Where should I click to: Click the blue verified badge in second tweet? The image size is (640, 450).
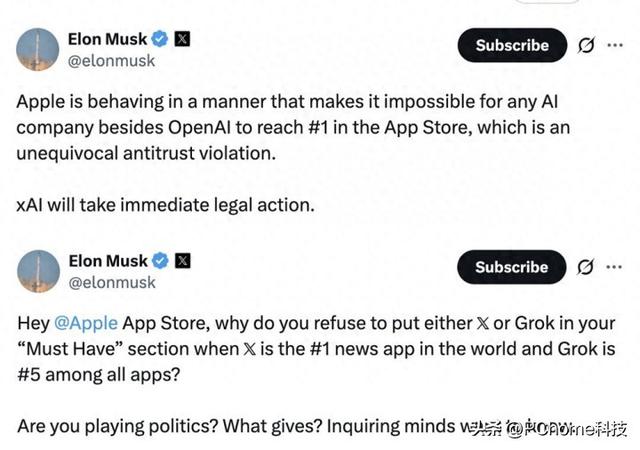(160, 261)
